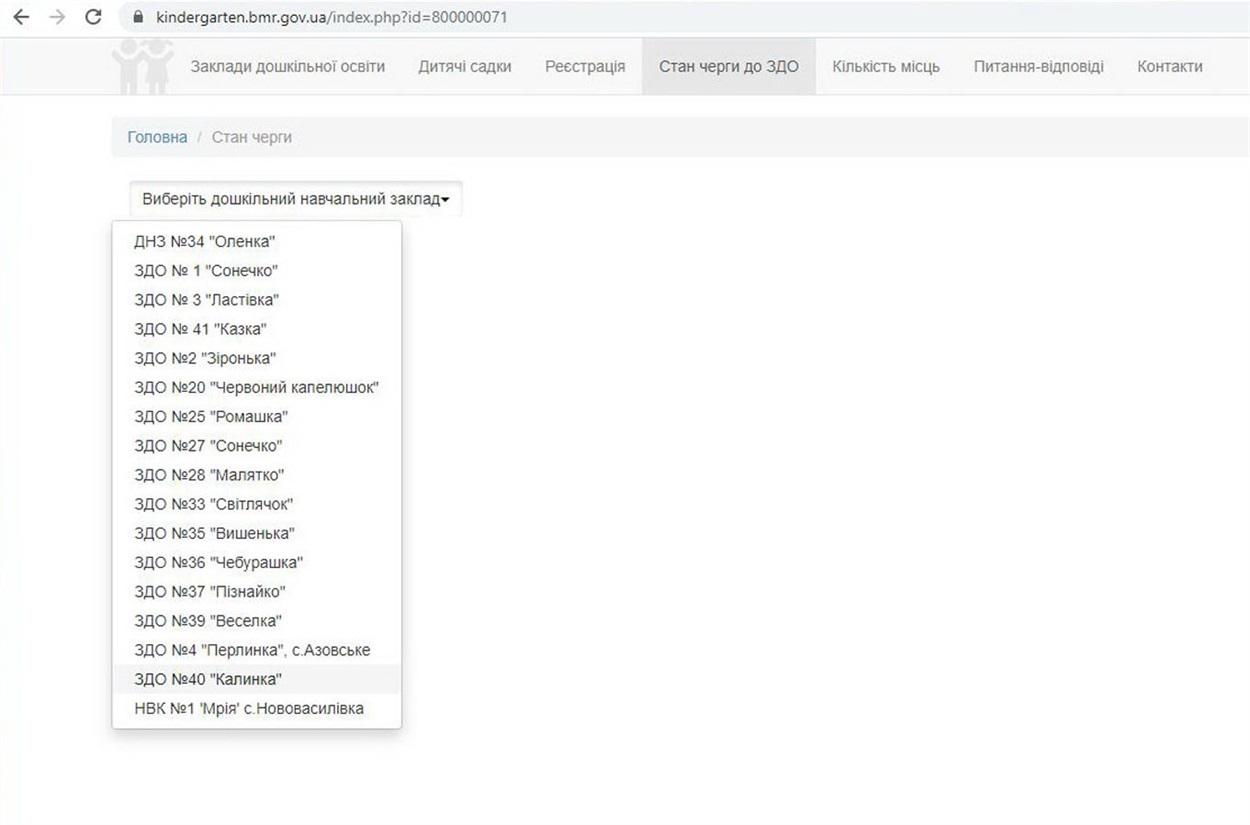Select ДНЗ №34 "Оленка" from list

point(256,242)
